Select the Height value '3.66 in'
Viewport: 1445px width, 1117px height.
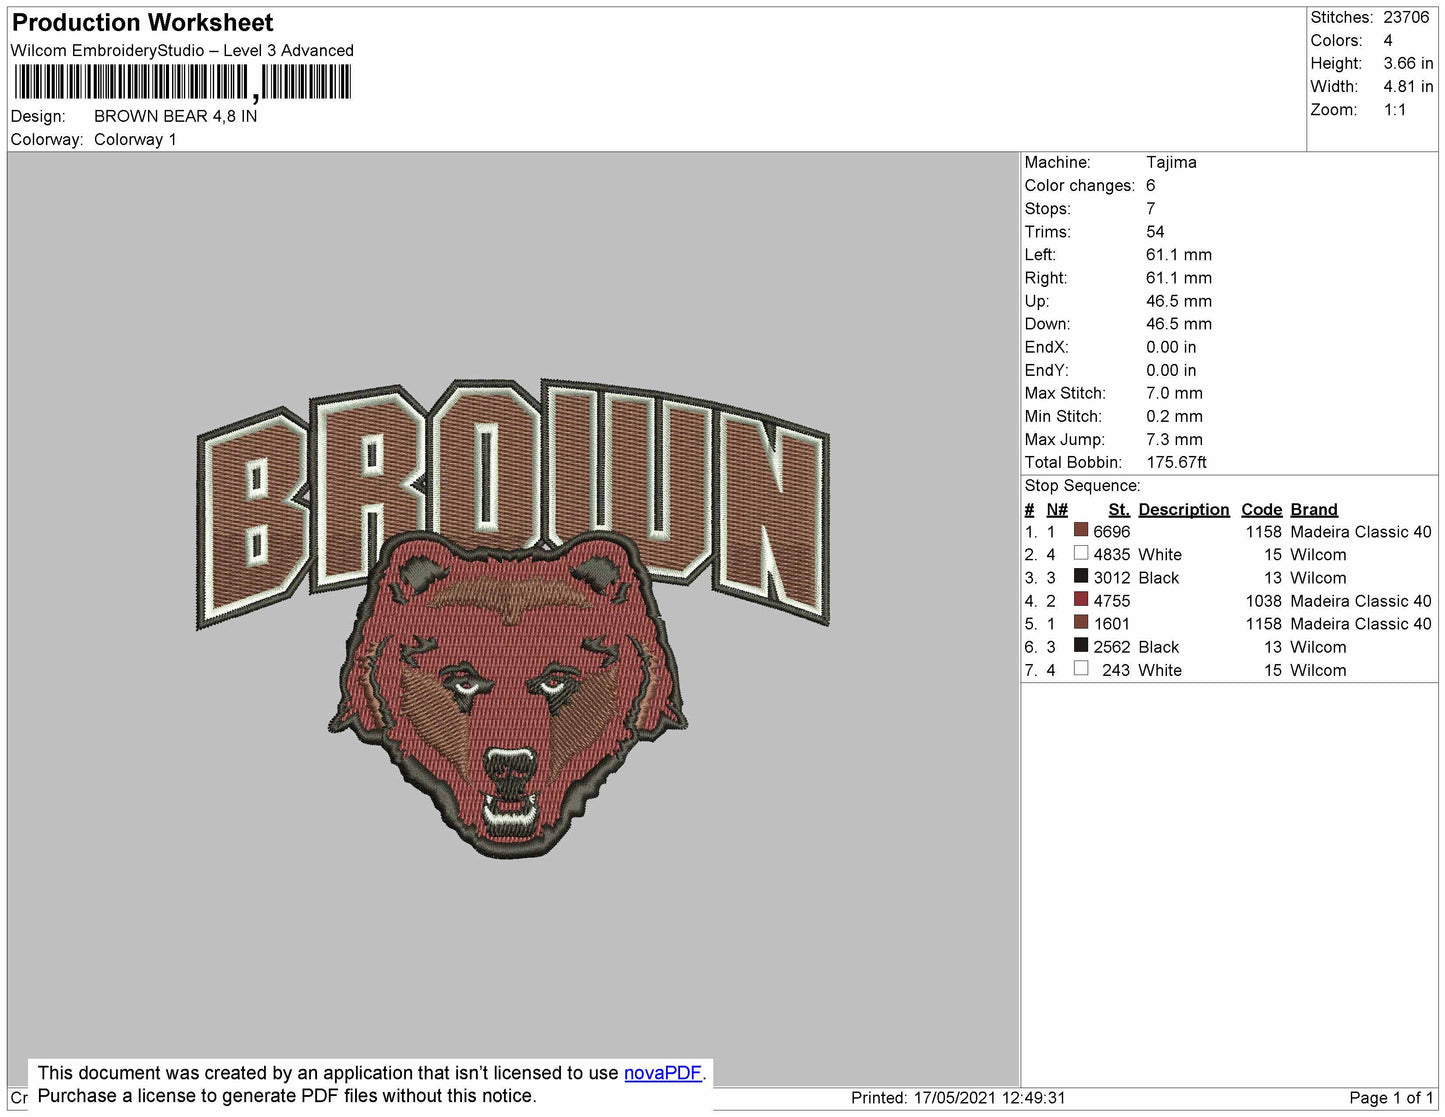point(1408,63)
